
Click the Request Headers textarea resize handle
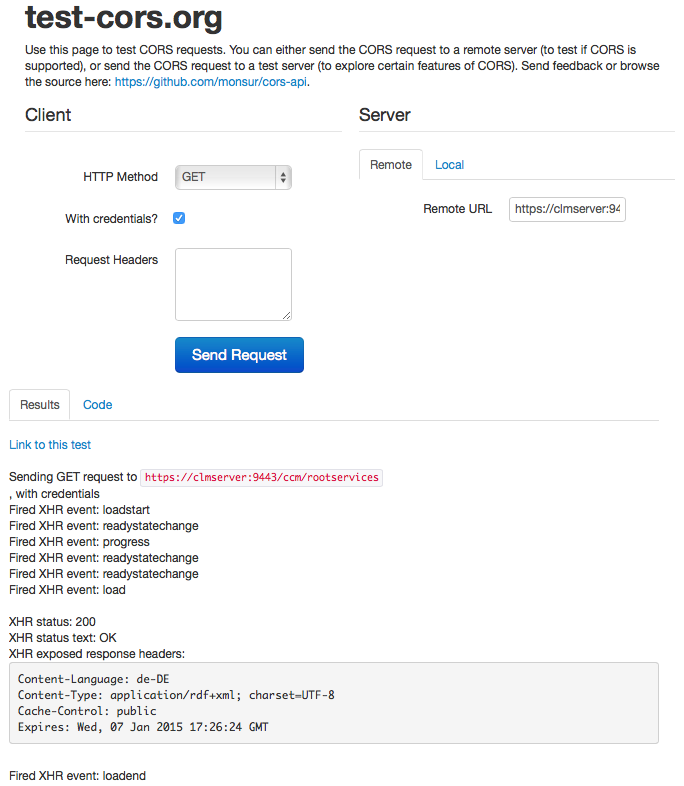tap(286, 315)
